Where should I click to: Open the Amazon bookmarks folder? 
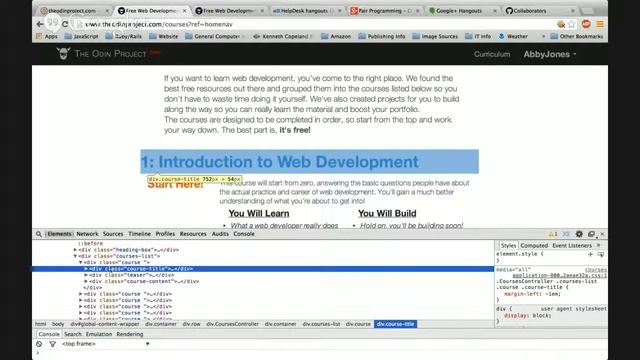[336, 36]
